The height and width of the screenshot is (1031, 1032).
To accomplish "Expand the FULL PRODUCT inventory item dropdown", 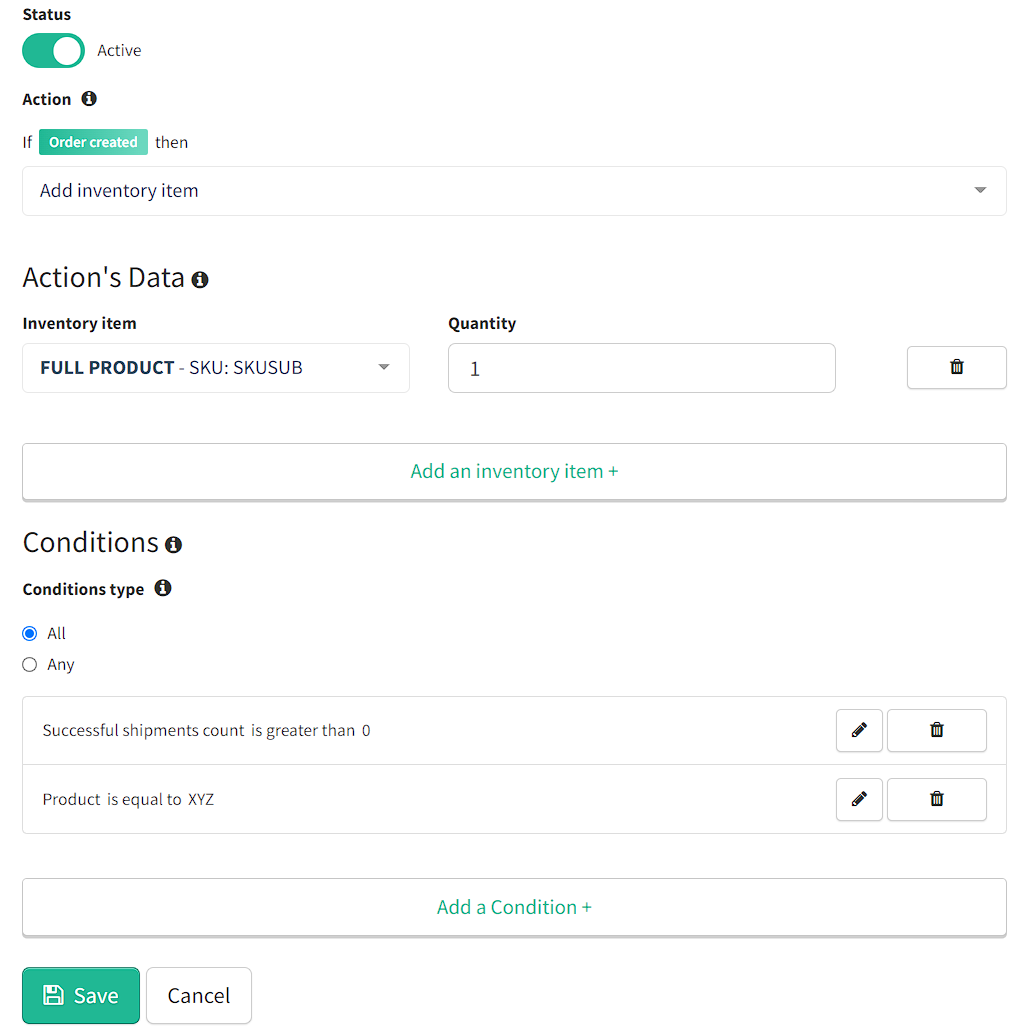I will [x=216, y=368].
